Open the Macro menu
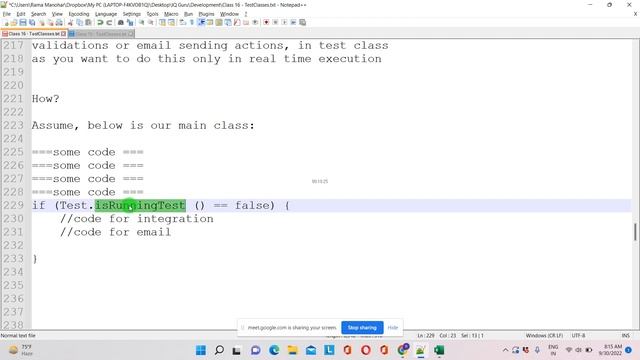 tap(171, 14)
